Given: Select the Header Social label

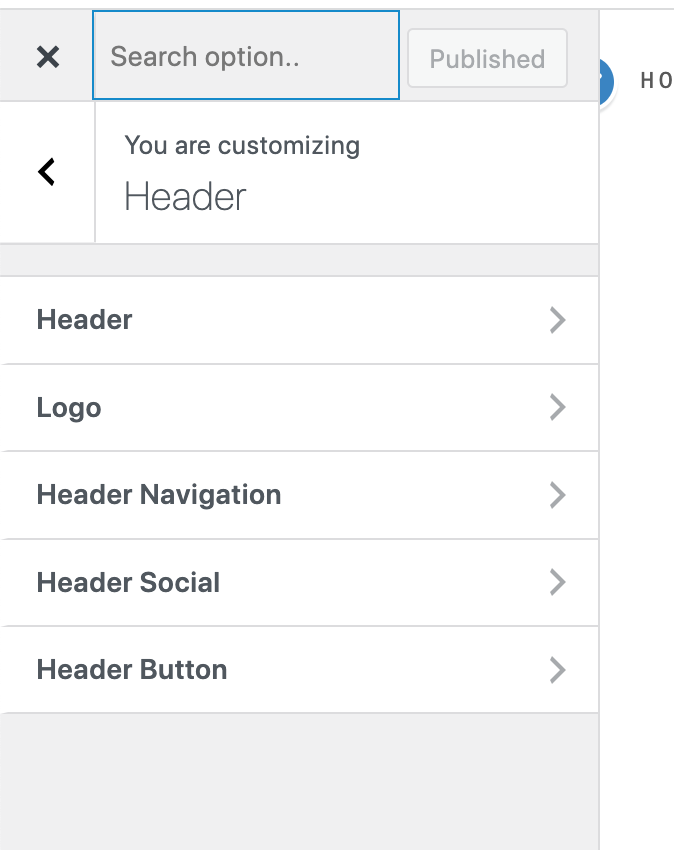Looking at the screenshot, I should click(128, 583).
